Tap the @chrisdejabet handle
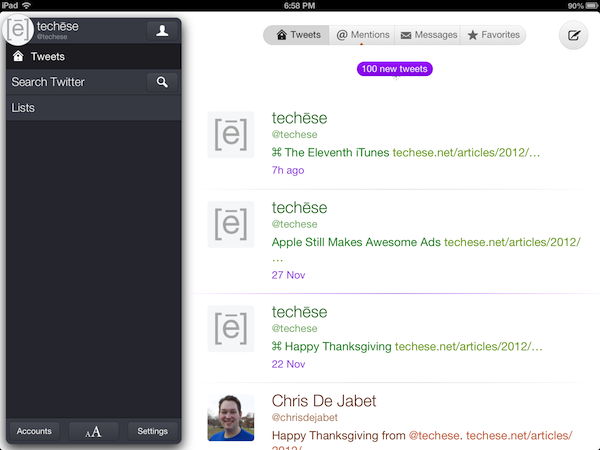The image size is (600, 450). pyautogui.click(x=305, y=417)
